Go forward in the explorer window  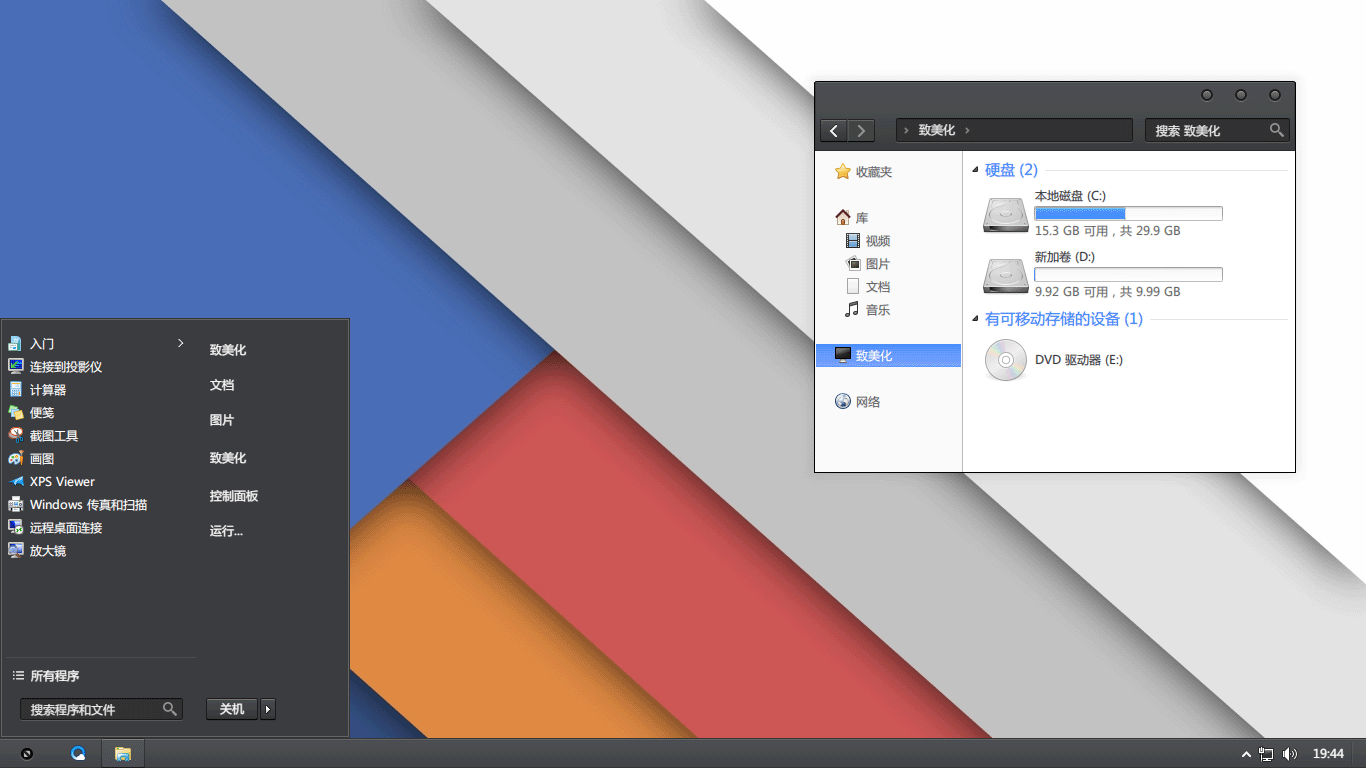[861, 131]
